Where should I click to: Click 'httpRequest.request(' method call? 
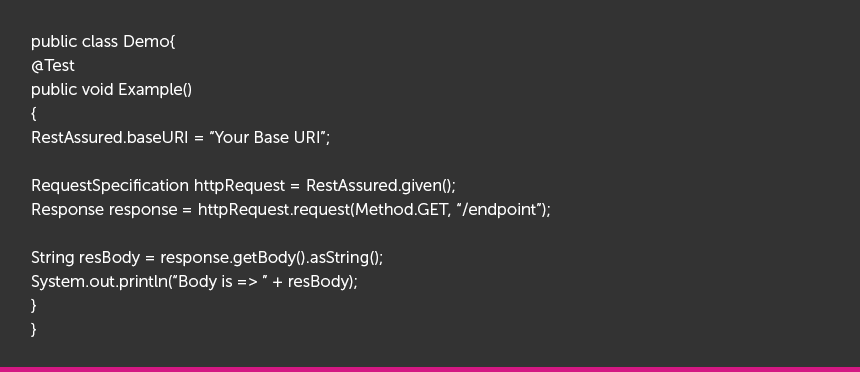(x=276, y=210)
